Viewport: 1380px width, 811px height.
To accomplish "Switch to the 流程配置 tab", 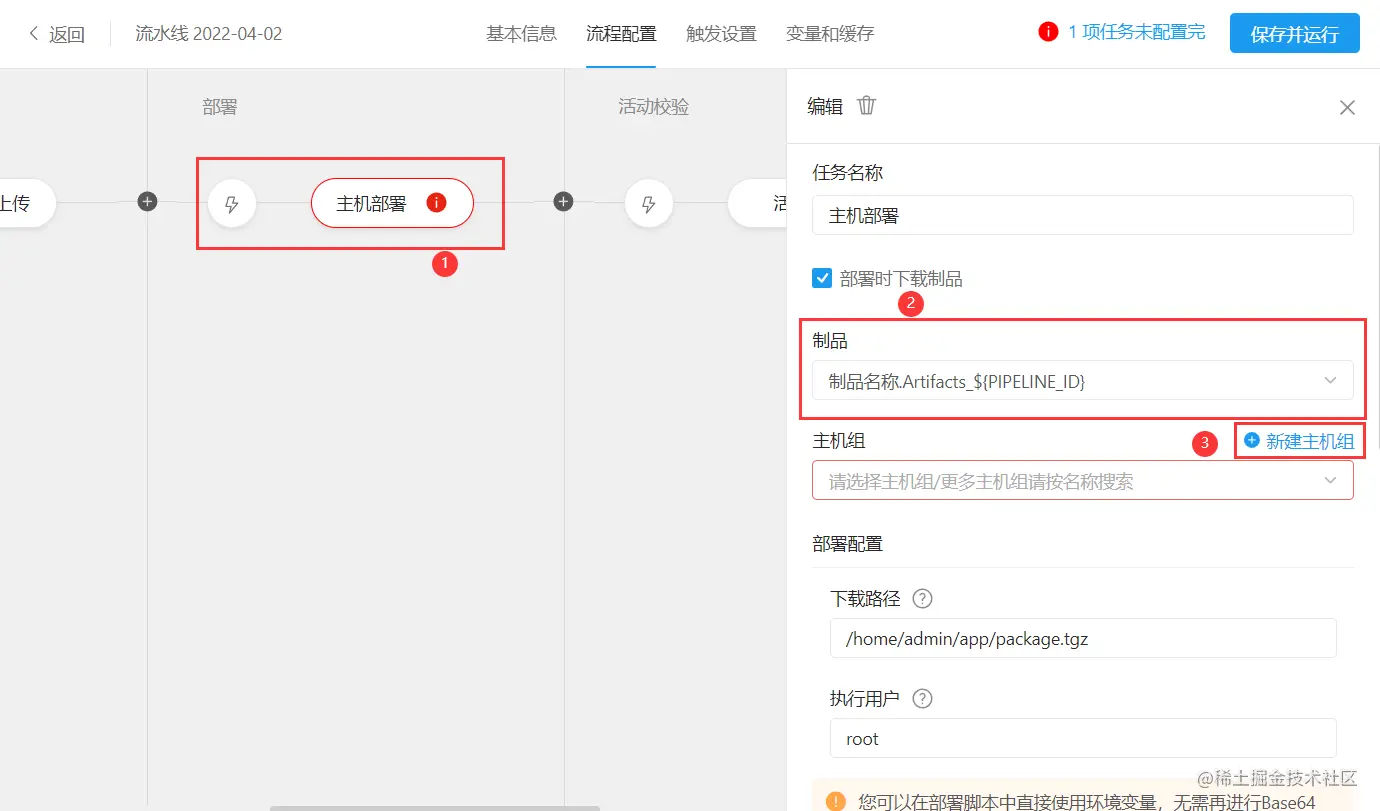I will coord(621,33).
